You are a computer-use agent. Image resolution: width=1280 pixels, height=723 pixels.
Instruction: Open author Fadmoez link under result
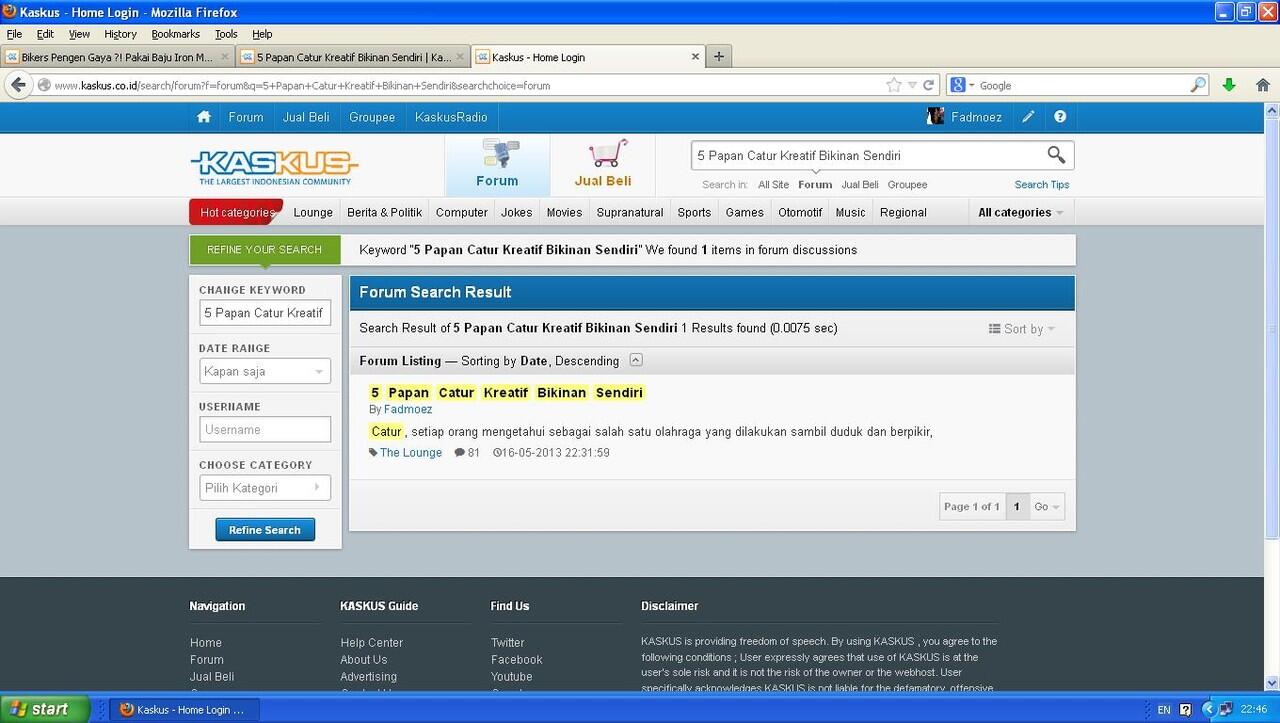[408, 409]
